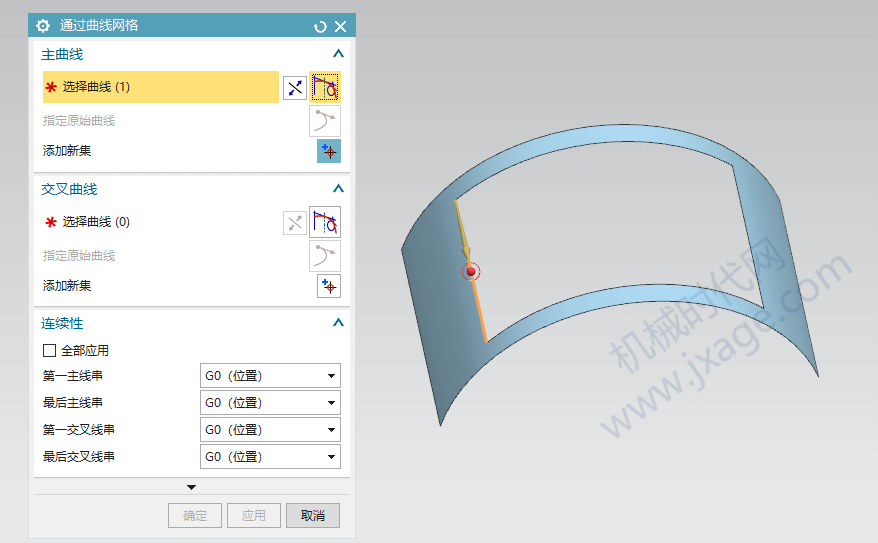
Task: Select the 选择曲线 (0) row in 交叉曲线
Action: pos(161,222)
